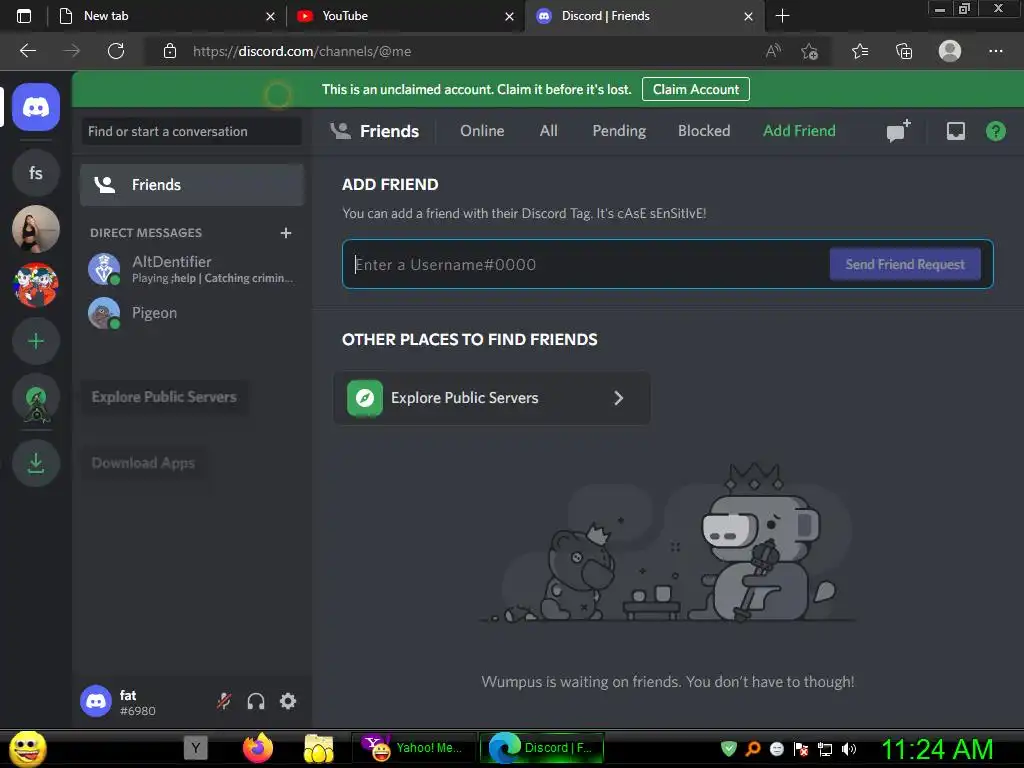Click chevron on Explore Public Servers card
The image size is (1024, 768).
click(618, 398)
